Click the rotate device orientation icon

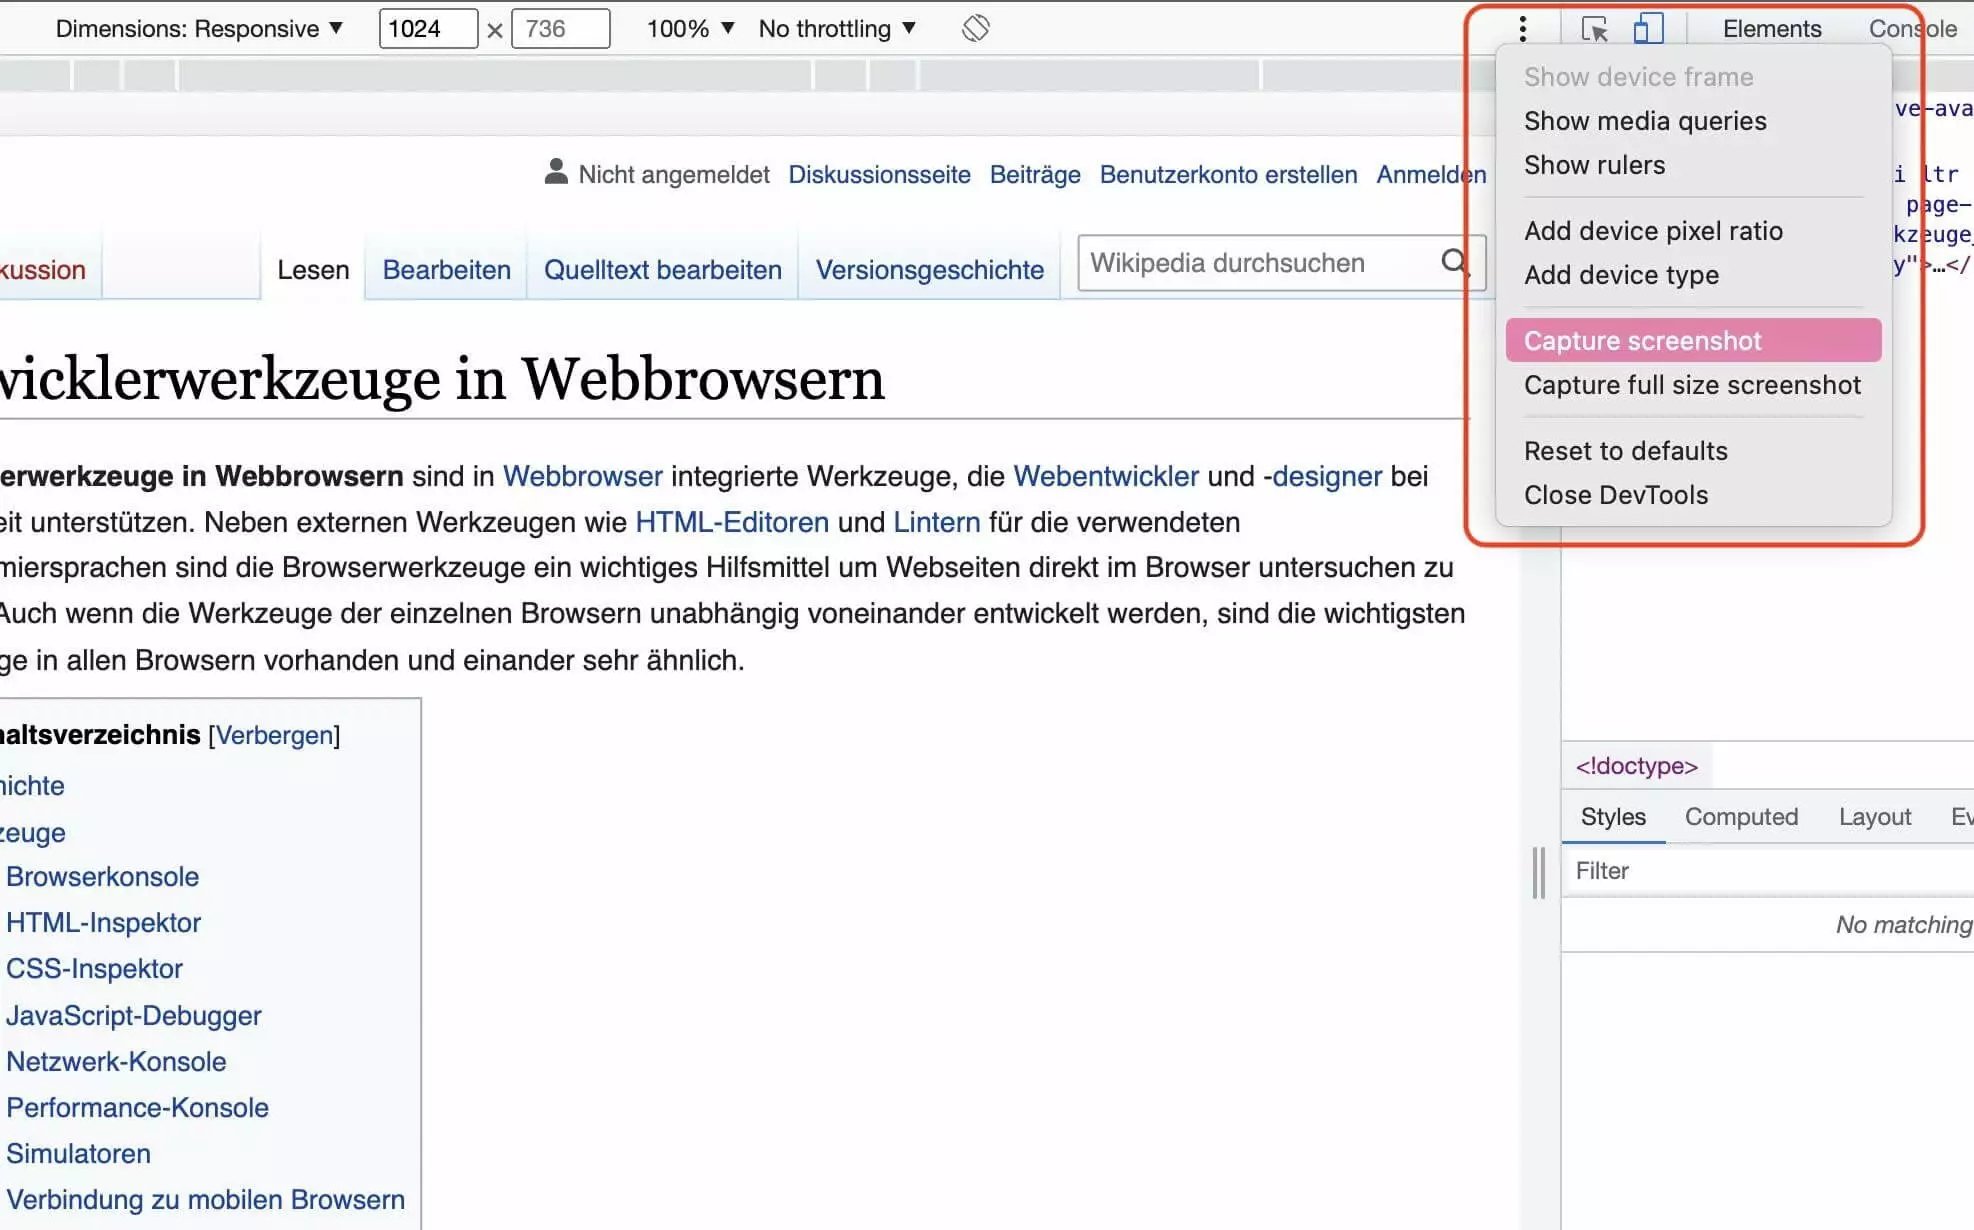pyautogui.click(x=975, y=29)
